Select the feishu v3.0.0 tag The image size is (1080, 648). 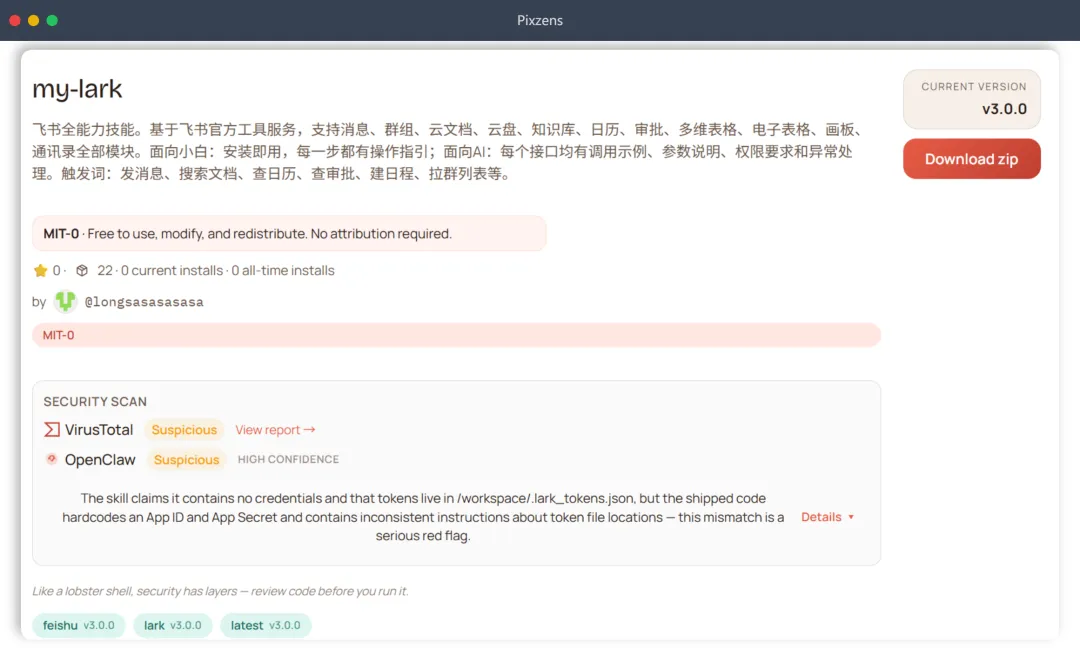[x=79, y=625]
